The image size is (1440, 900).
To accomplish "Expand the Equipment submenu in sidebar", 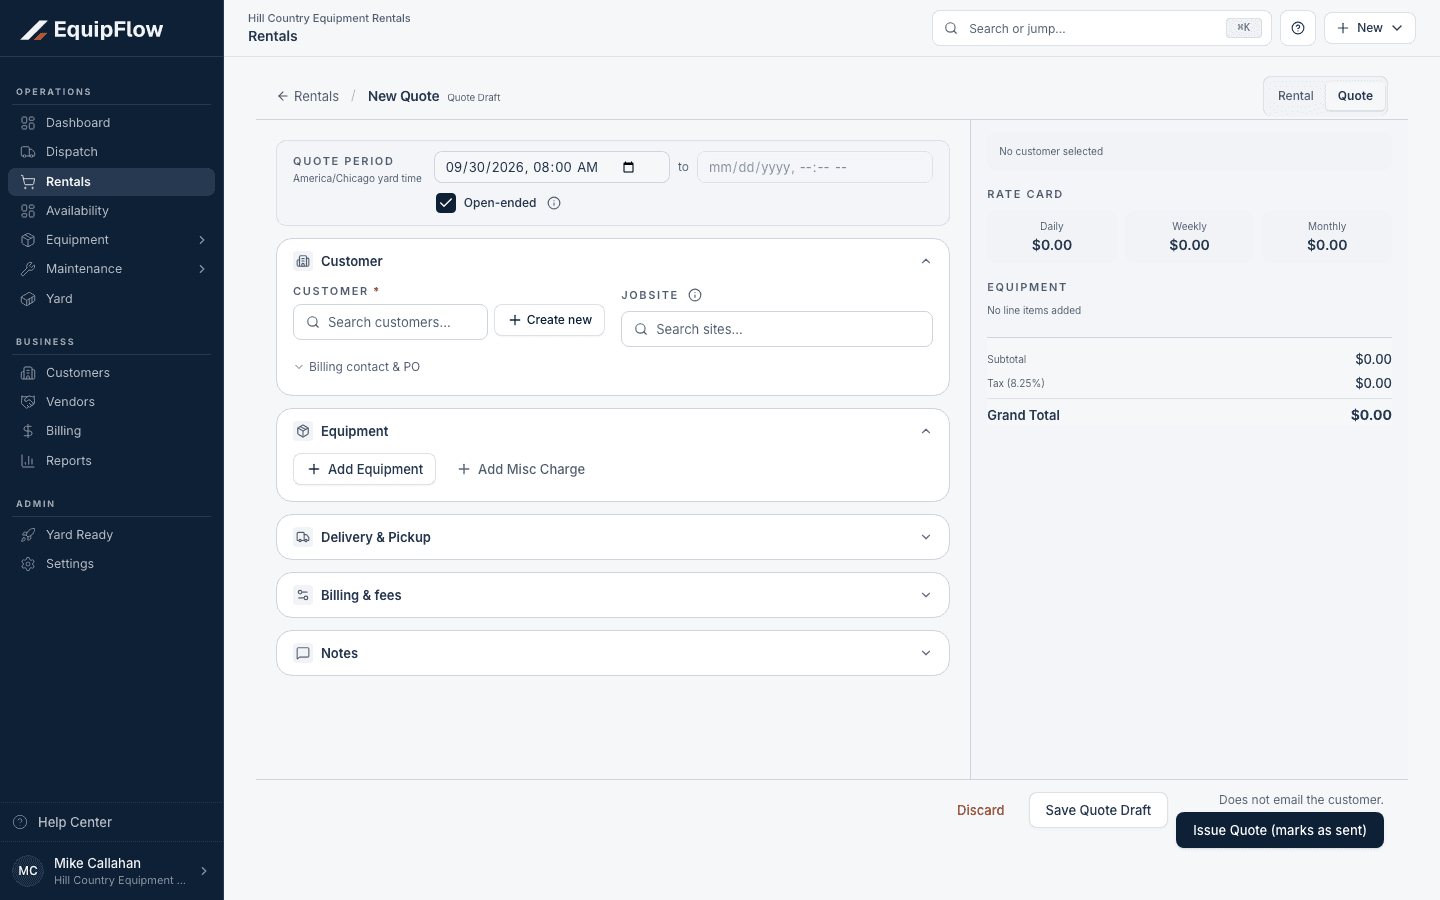I will [x=202, y=240].
